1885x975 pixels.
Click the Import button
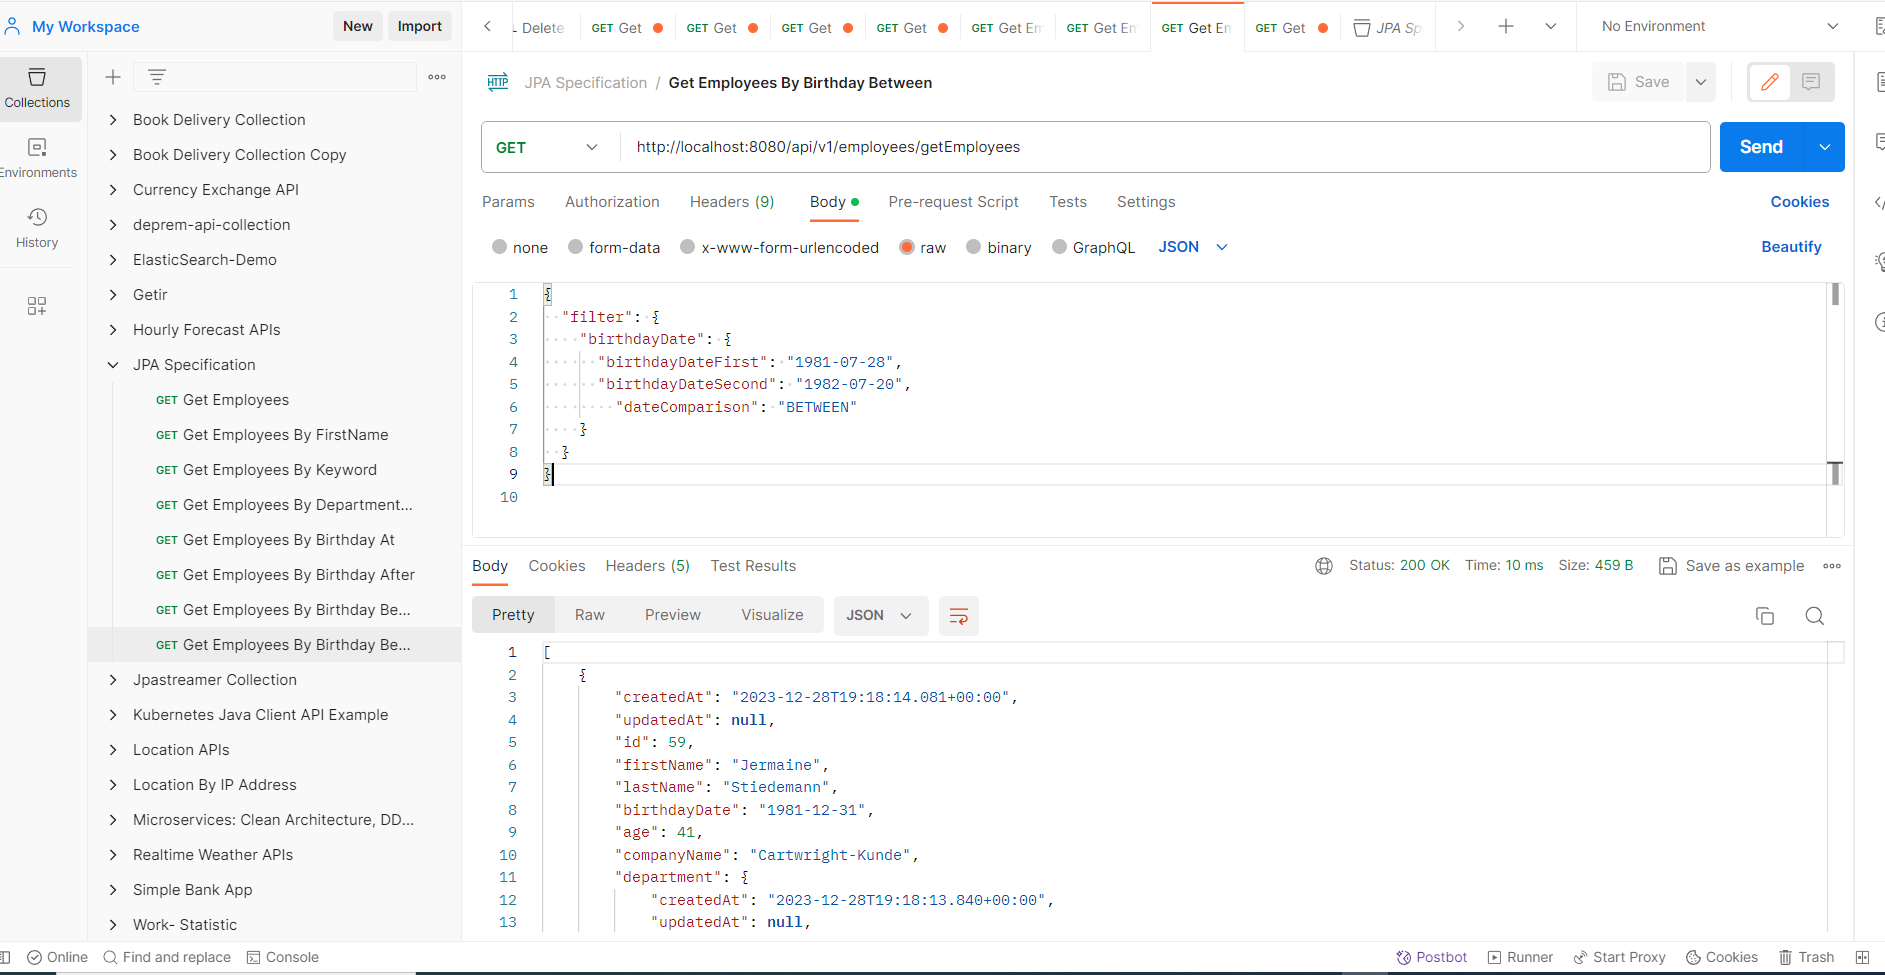[x=420, y=26]
